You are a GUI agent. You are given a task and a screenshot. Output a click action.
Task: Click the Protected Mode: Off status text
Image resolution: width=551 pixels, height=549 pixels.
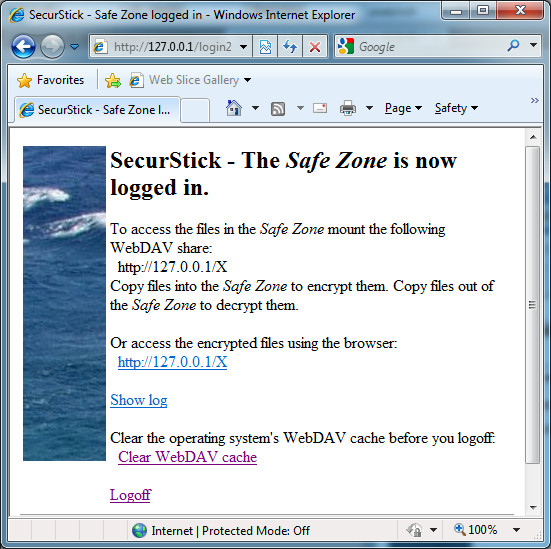pyautogui.click(x=256, y=531)
